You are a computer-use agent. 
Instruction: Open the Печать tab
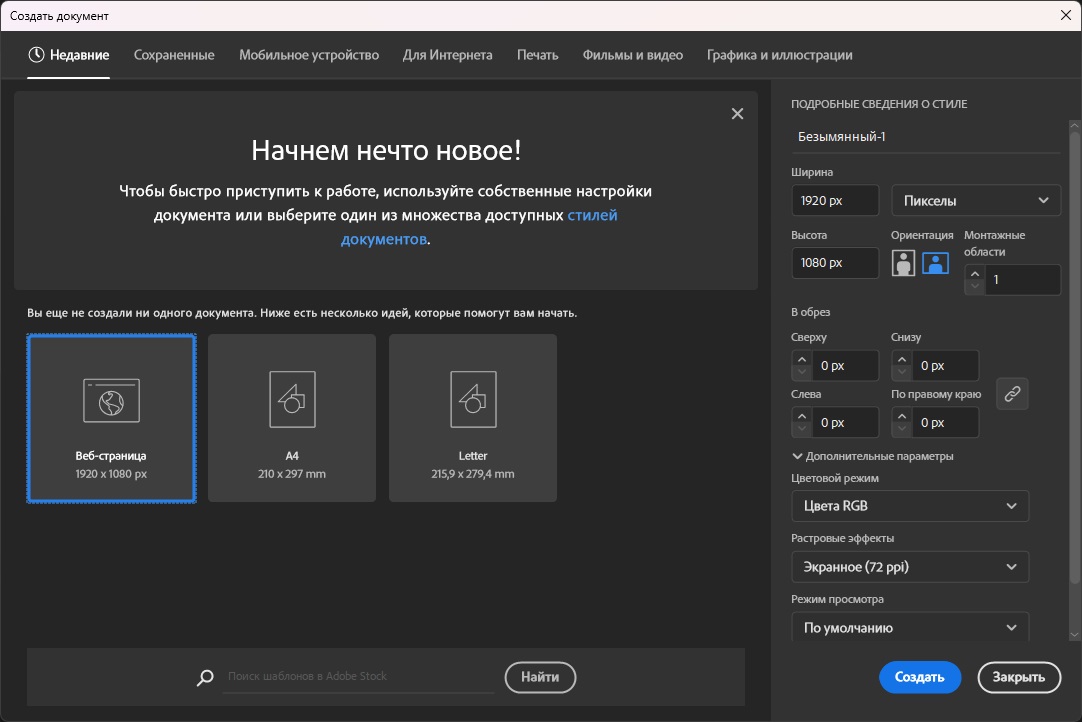pos(537,55)
